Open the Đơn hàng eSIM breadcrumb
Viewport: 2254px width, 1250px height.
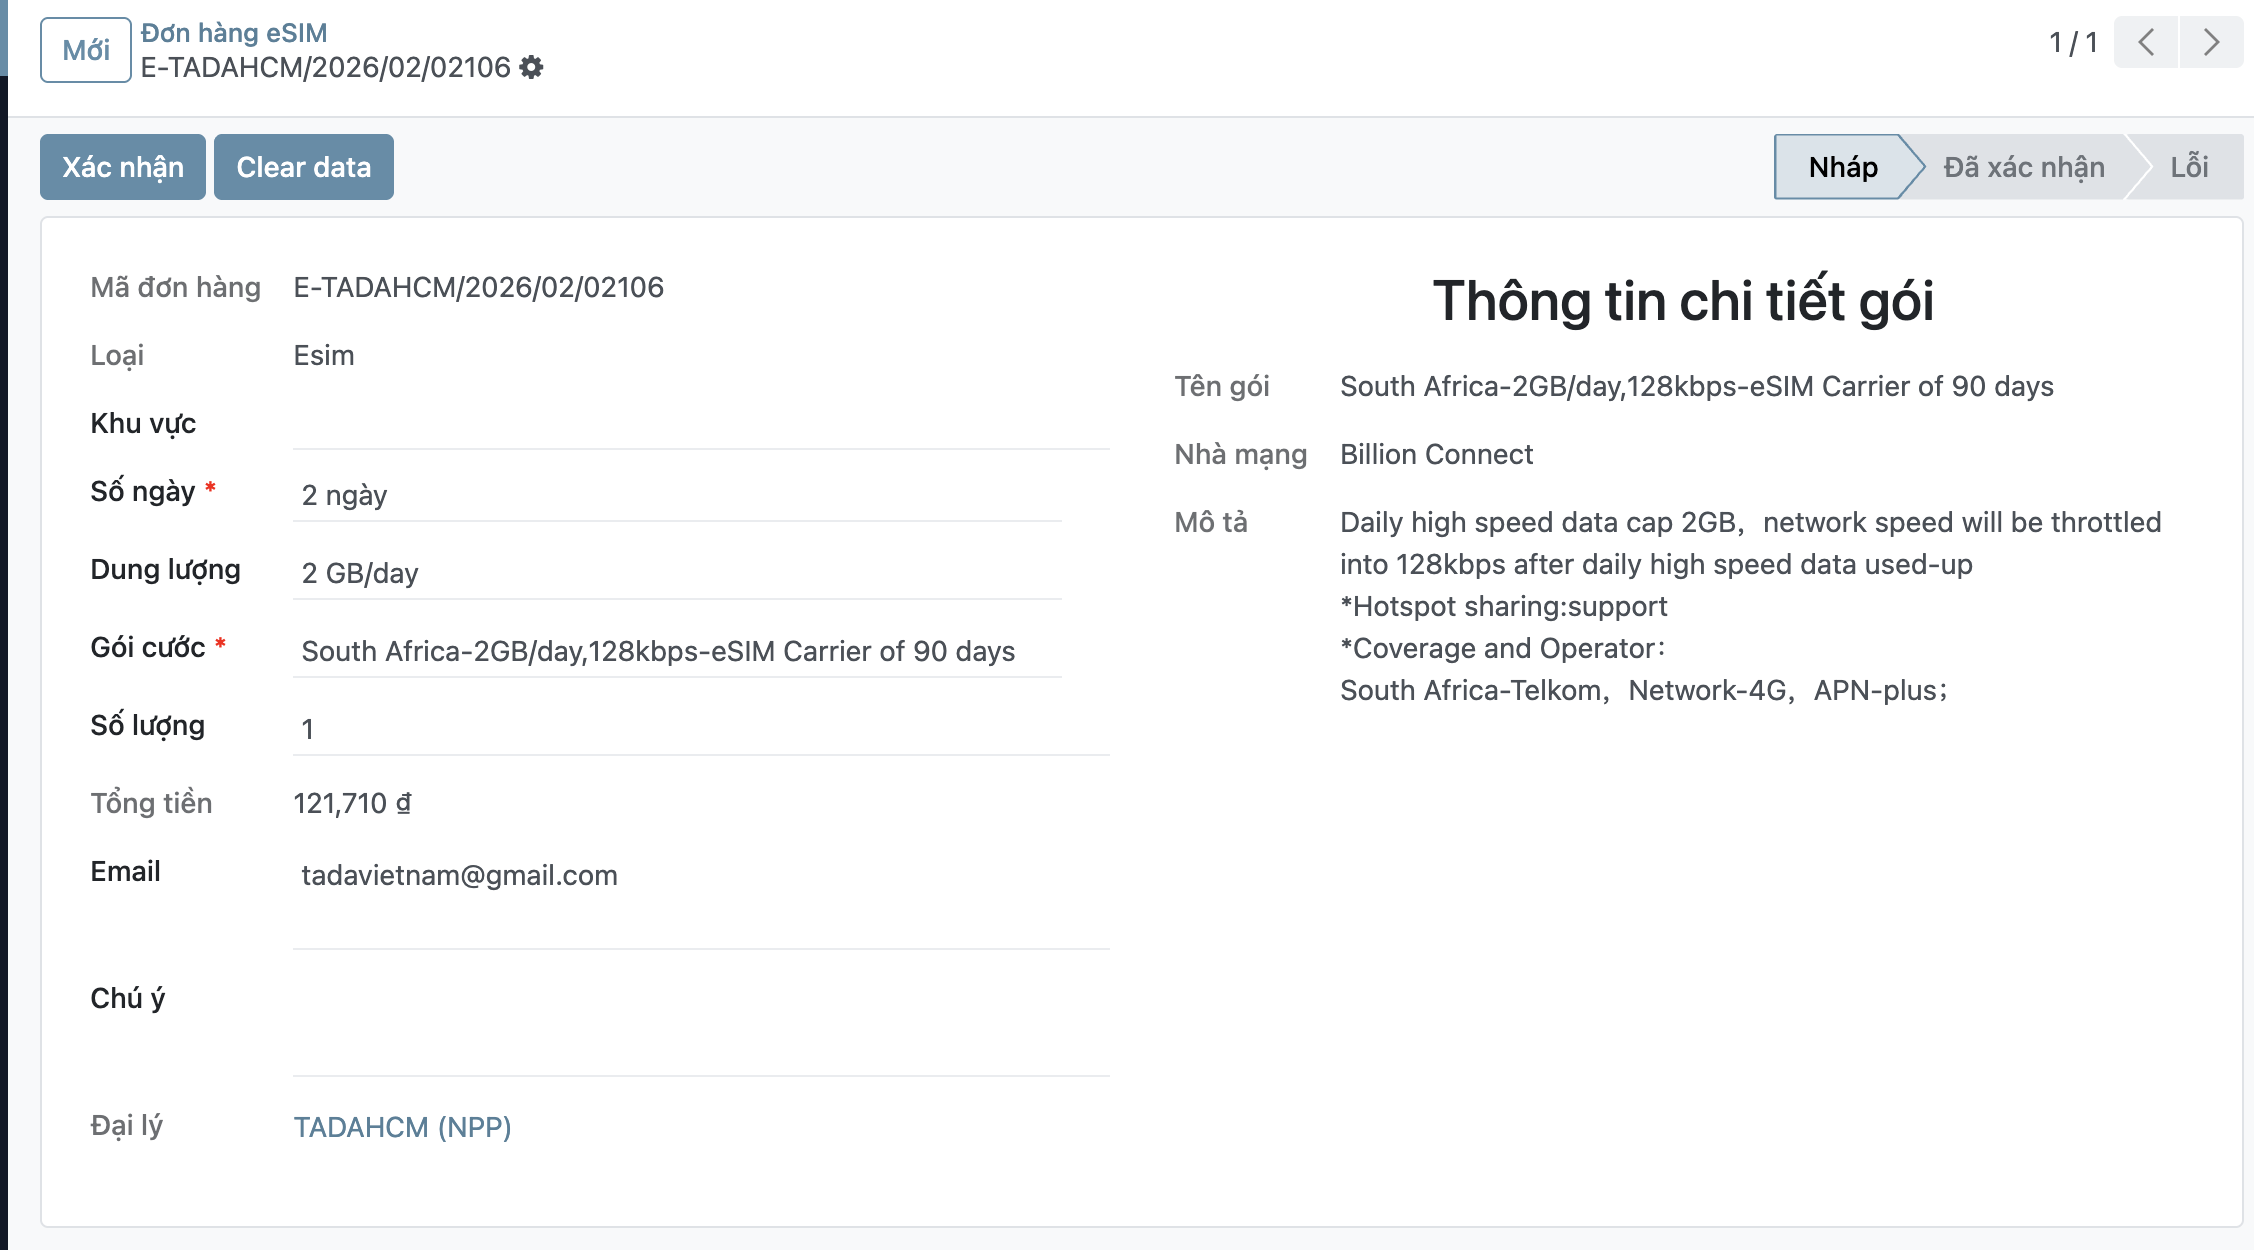pos(234,33)
